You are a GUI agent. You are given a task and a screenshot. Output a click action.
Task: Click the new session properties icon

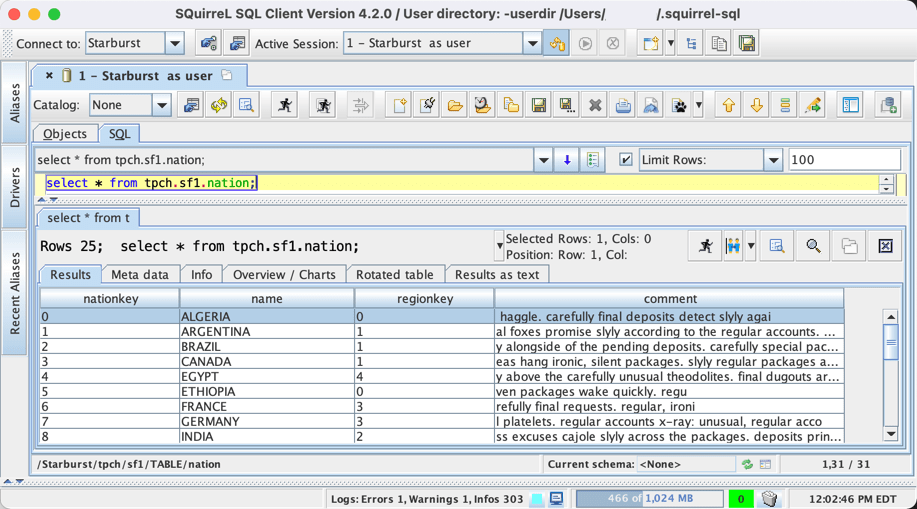[237, 43]
